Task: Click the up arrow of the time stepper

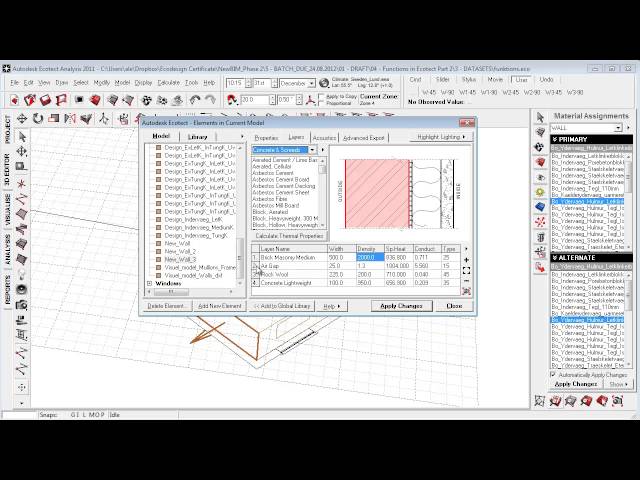Action: (x=249, y=81)
